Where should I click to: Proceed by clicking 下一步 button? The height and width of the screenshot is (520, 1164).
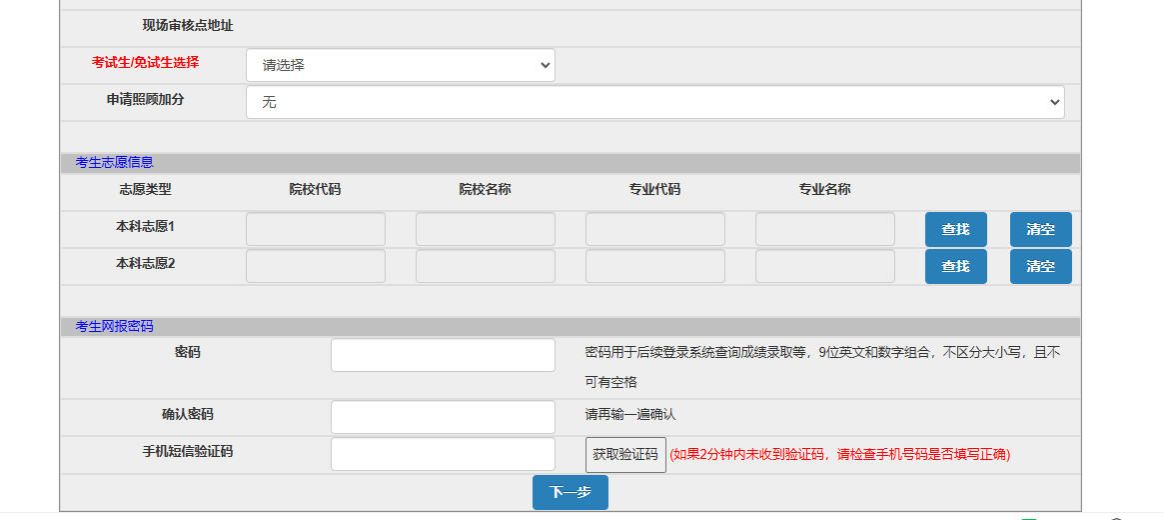point(570,492)
